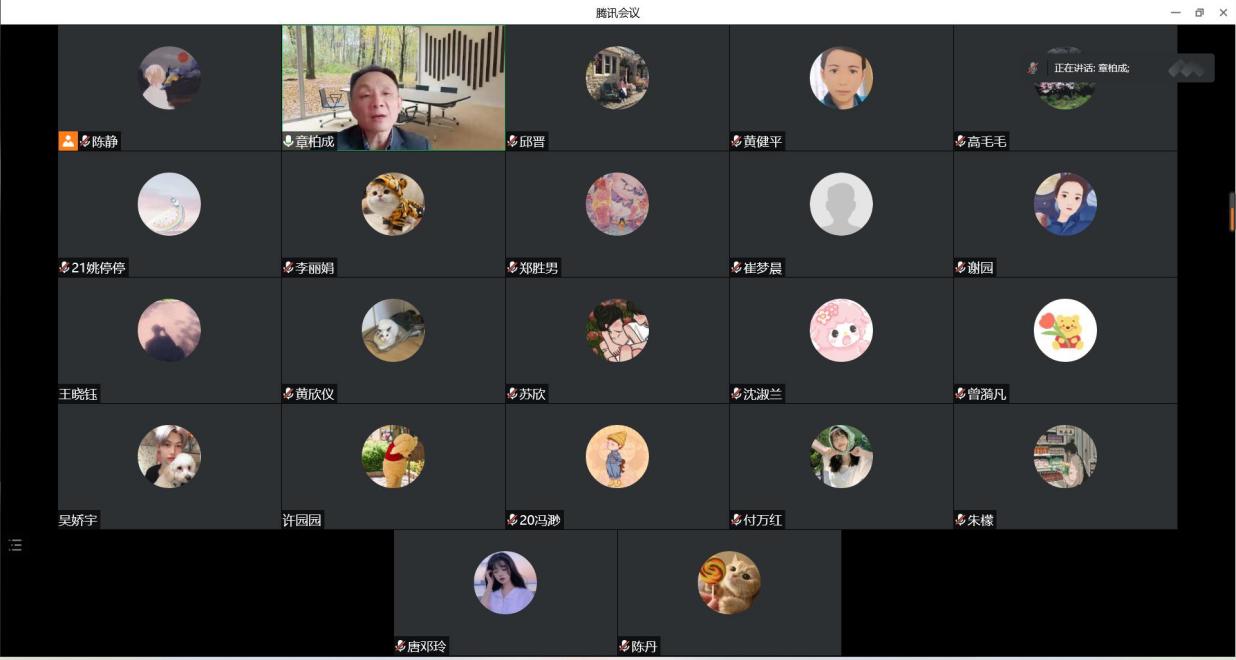The image size is (1236, 660).
Task: Click the muted mic icon next to 唐邓玲
Action: [400, 646]
